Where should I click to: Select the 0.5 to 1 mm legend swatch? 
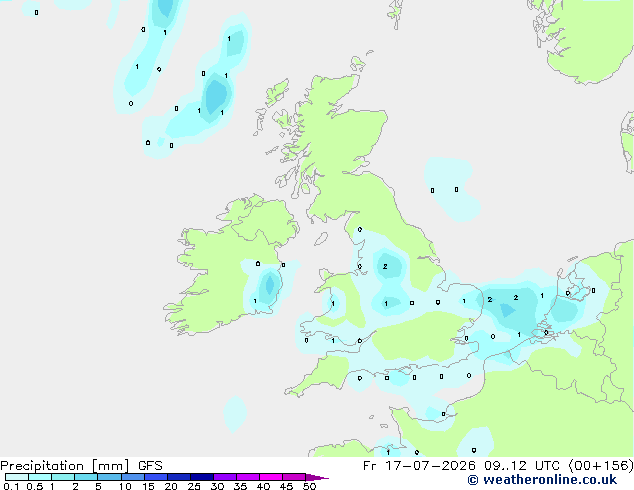tap(40, 477)
